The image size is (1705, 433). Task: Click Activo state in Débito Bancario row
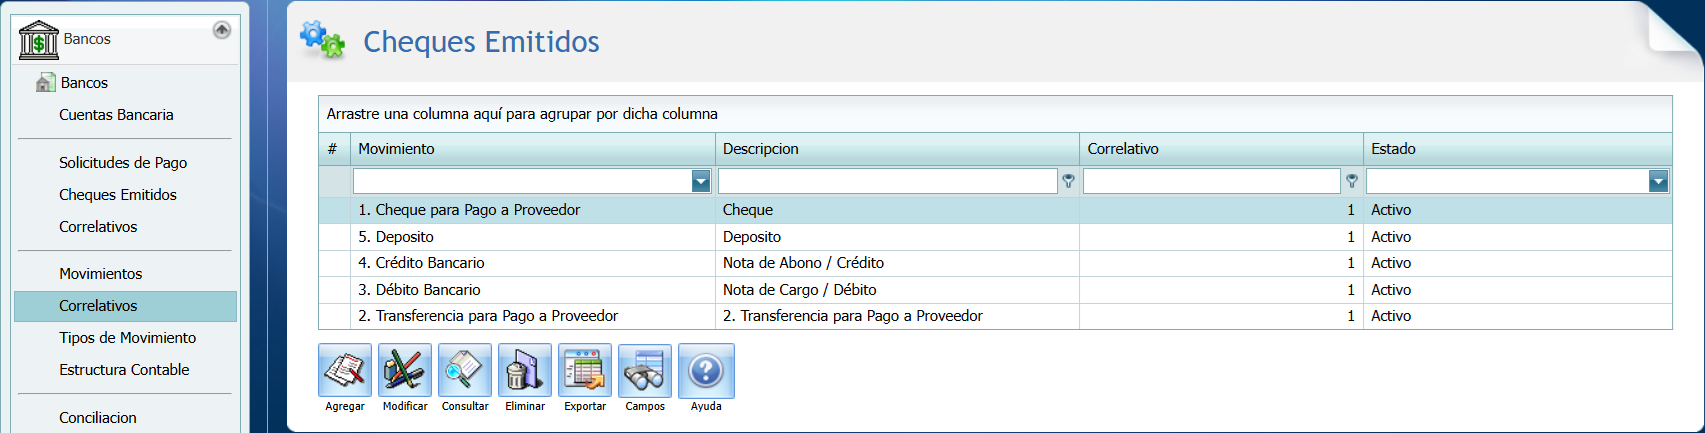tap(1517, 290)
